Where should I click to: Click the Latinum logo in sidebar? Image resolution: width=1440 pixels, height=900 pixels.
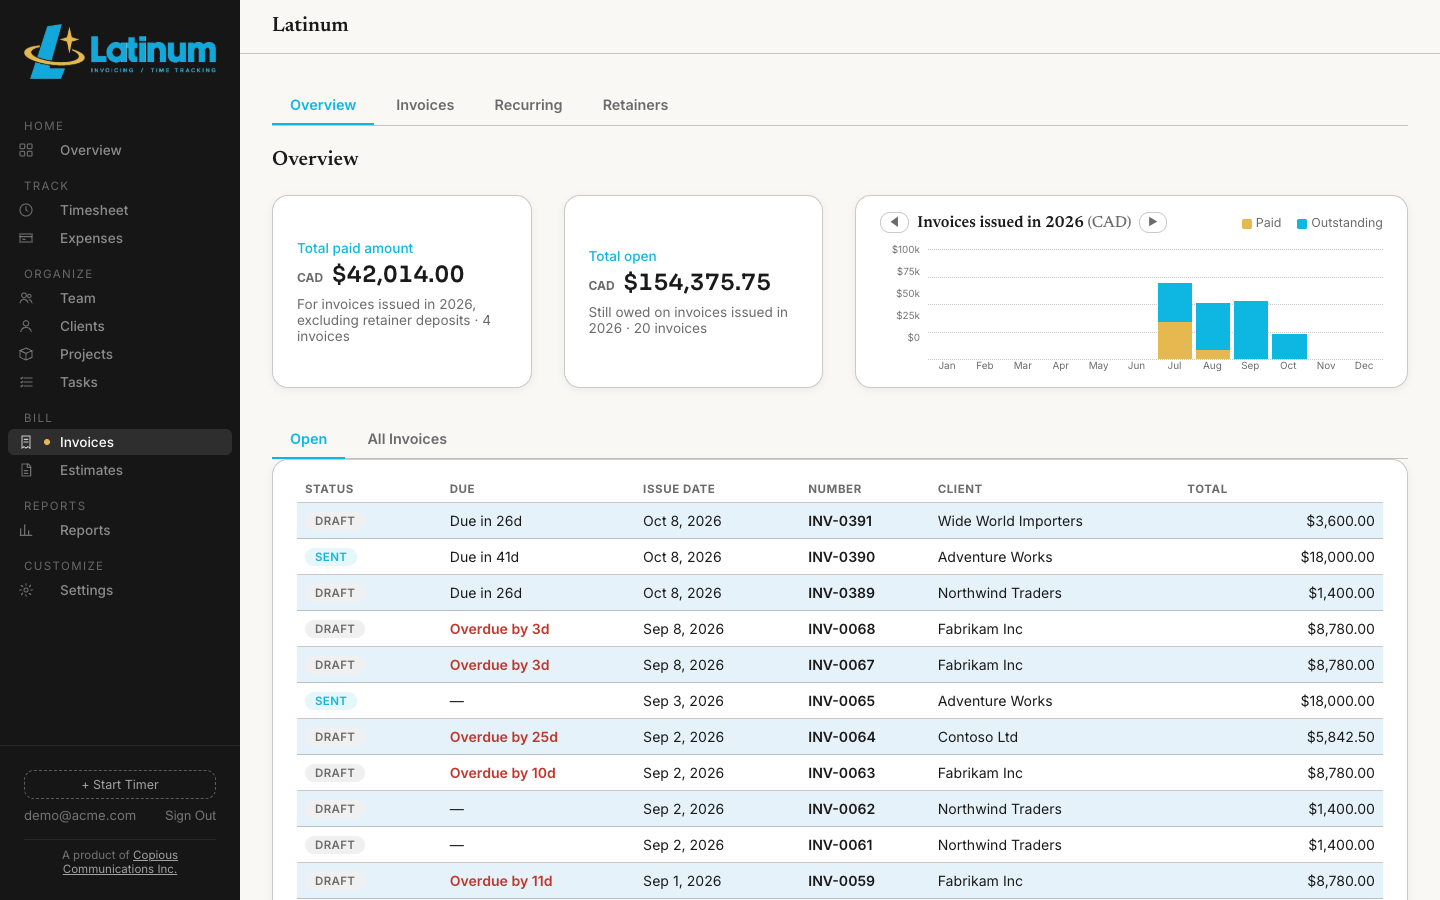[120, 51]
